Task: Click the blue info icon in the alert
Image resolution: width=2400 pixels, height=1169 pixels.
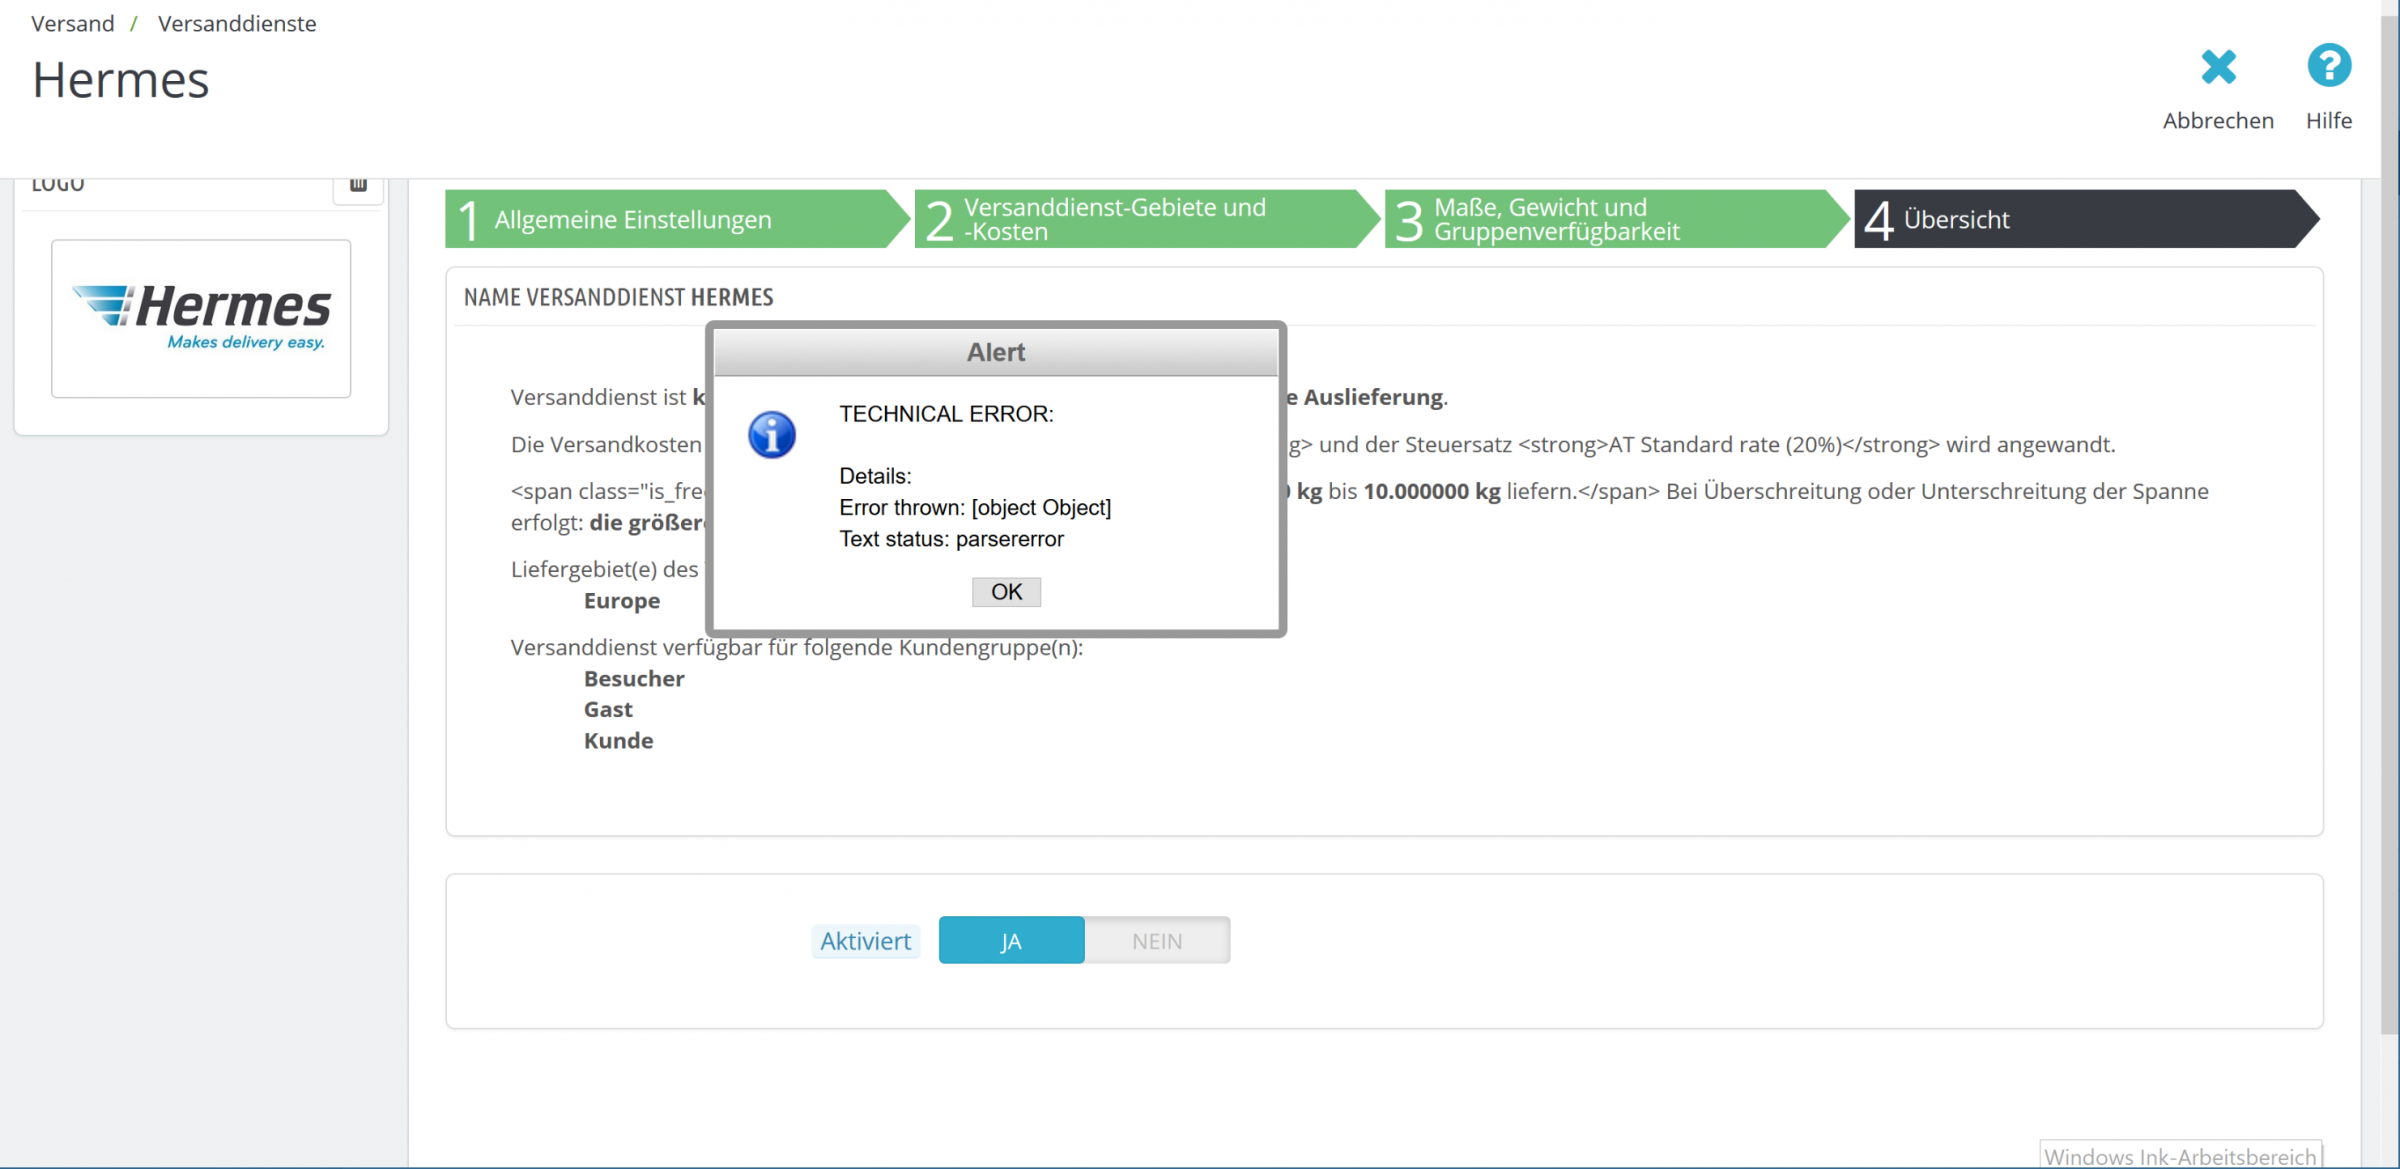Action: (771, 435)
